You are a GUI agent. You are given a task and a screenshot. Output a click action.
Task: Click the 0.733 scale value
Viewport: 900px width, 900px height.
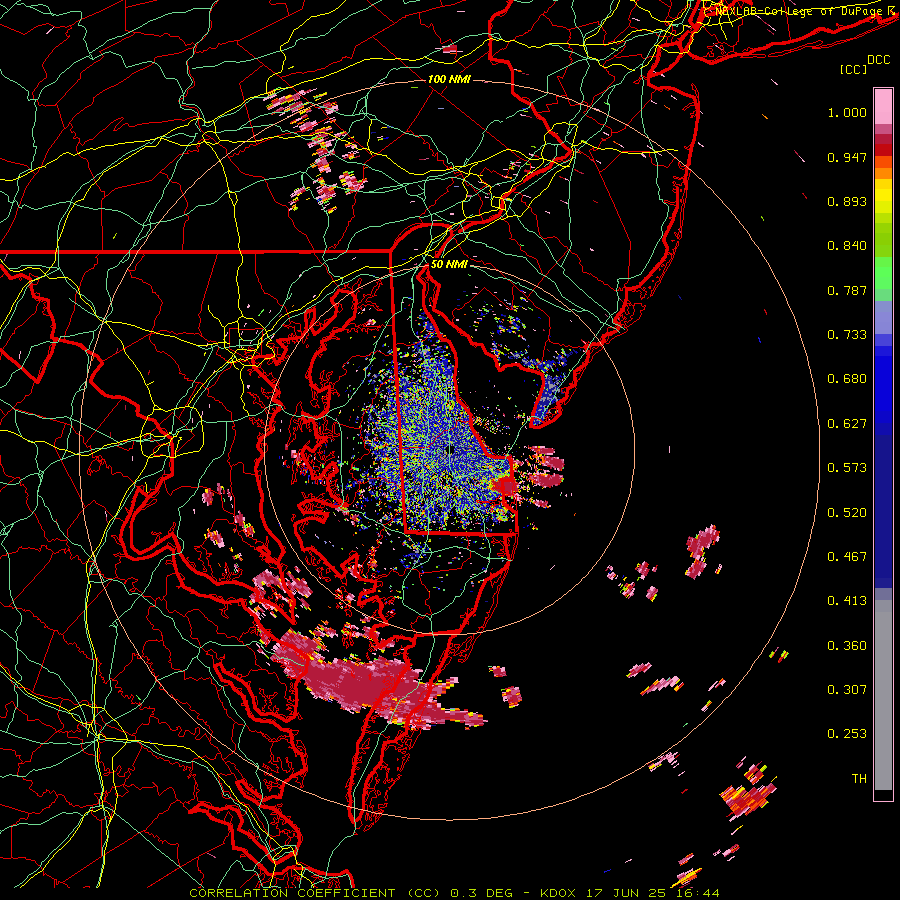pos(847,335)
